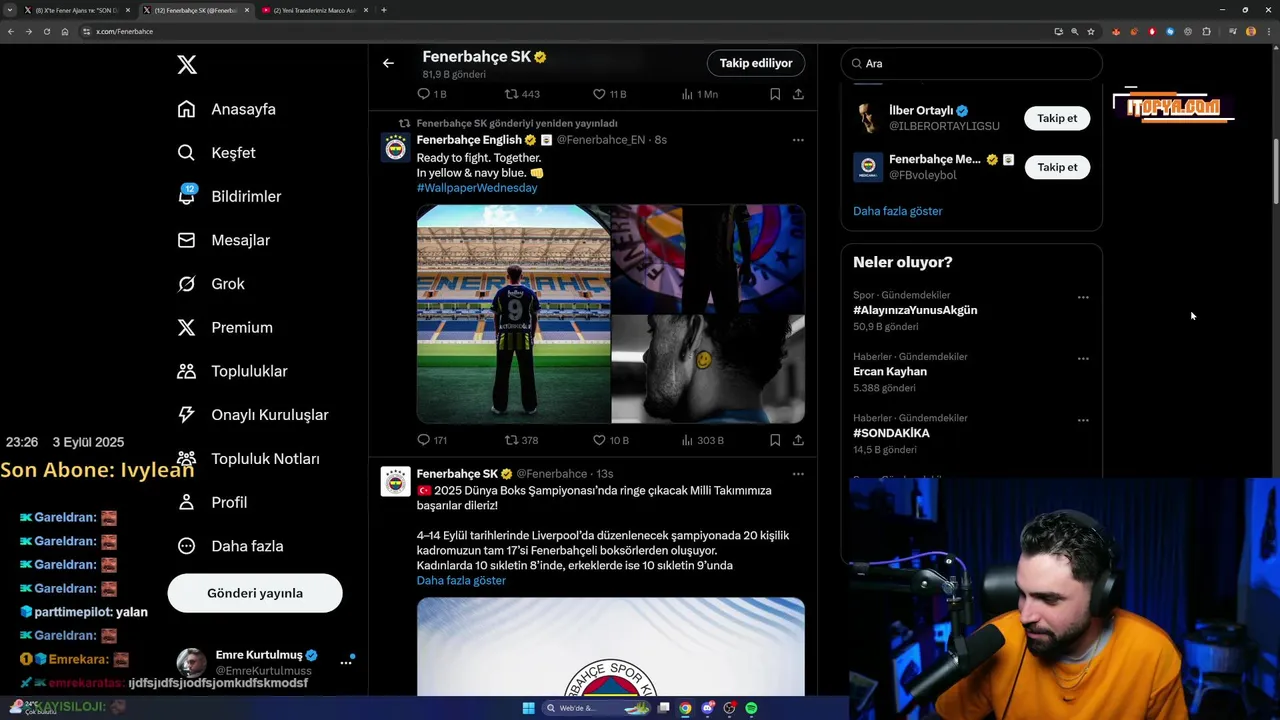Bookmark this page with the star icon
Image resolution: width=1280 pixels, height=720 pixels.
[1091, 31]
